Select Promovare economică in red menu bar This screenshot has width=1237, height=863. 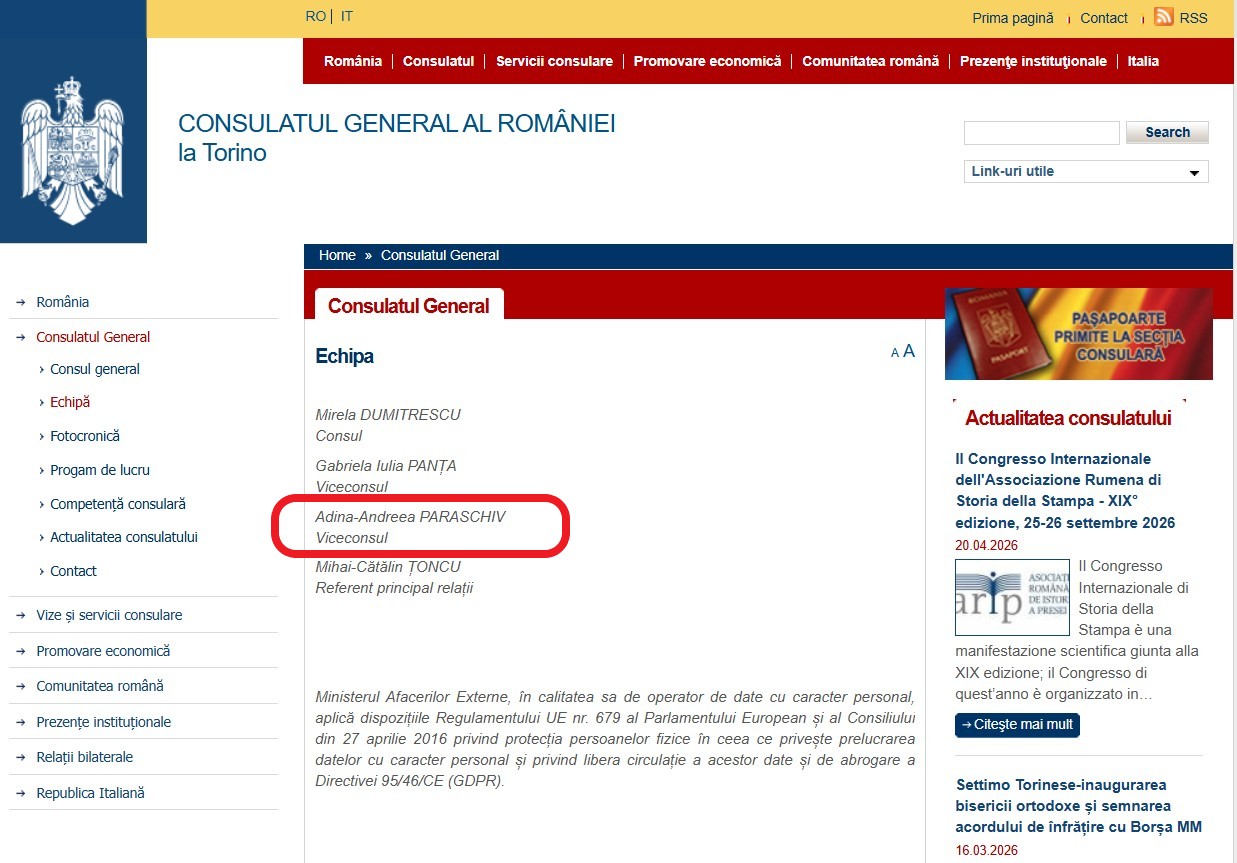(707, 61)
